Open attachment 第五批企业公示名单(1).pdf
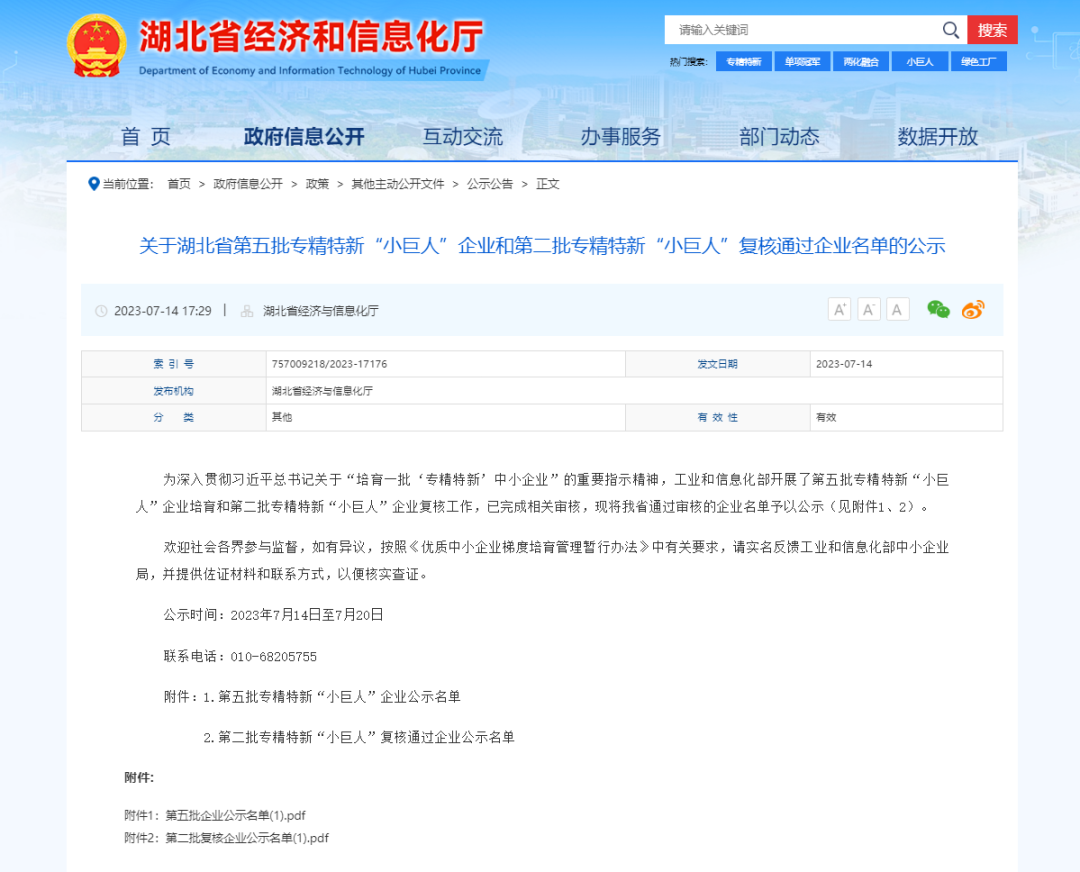 [235, 815]
